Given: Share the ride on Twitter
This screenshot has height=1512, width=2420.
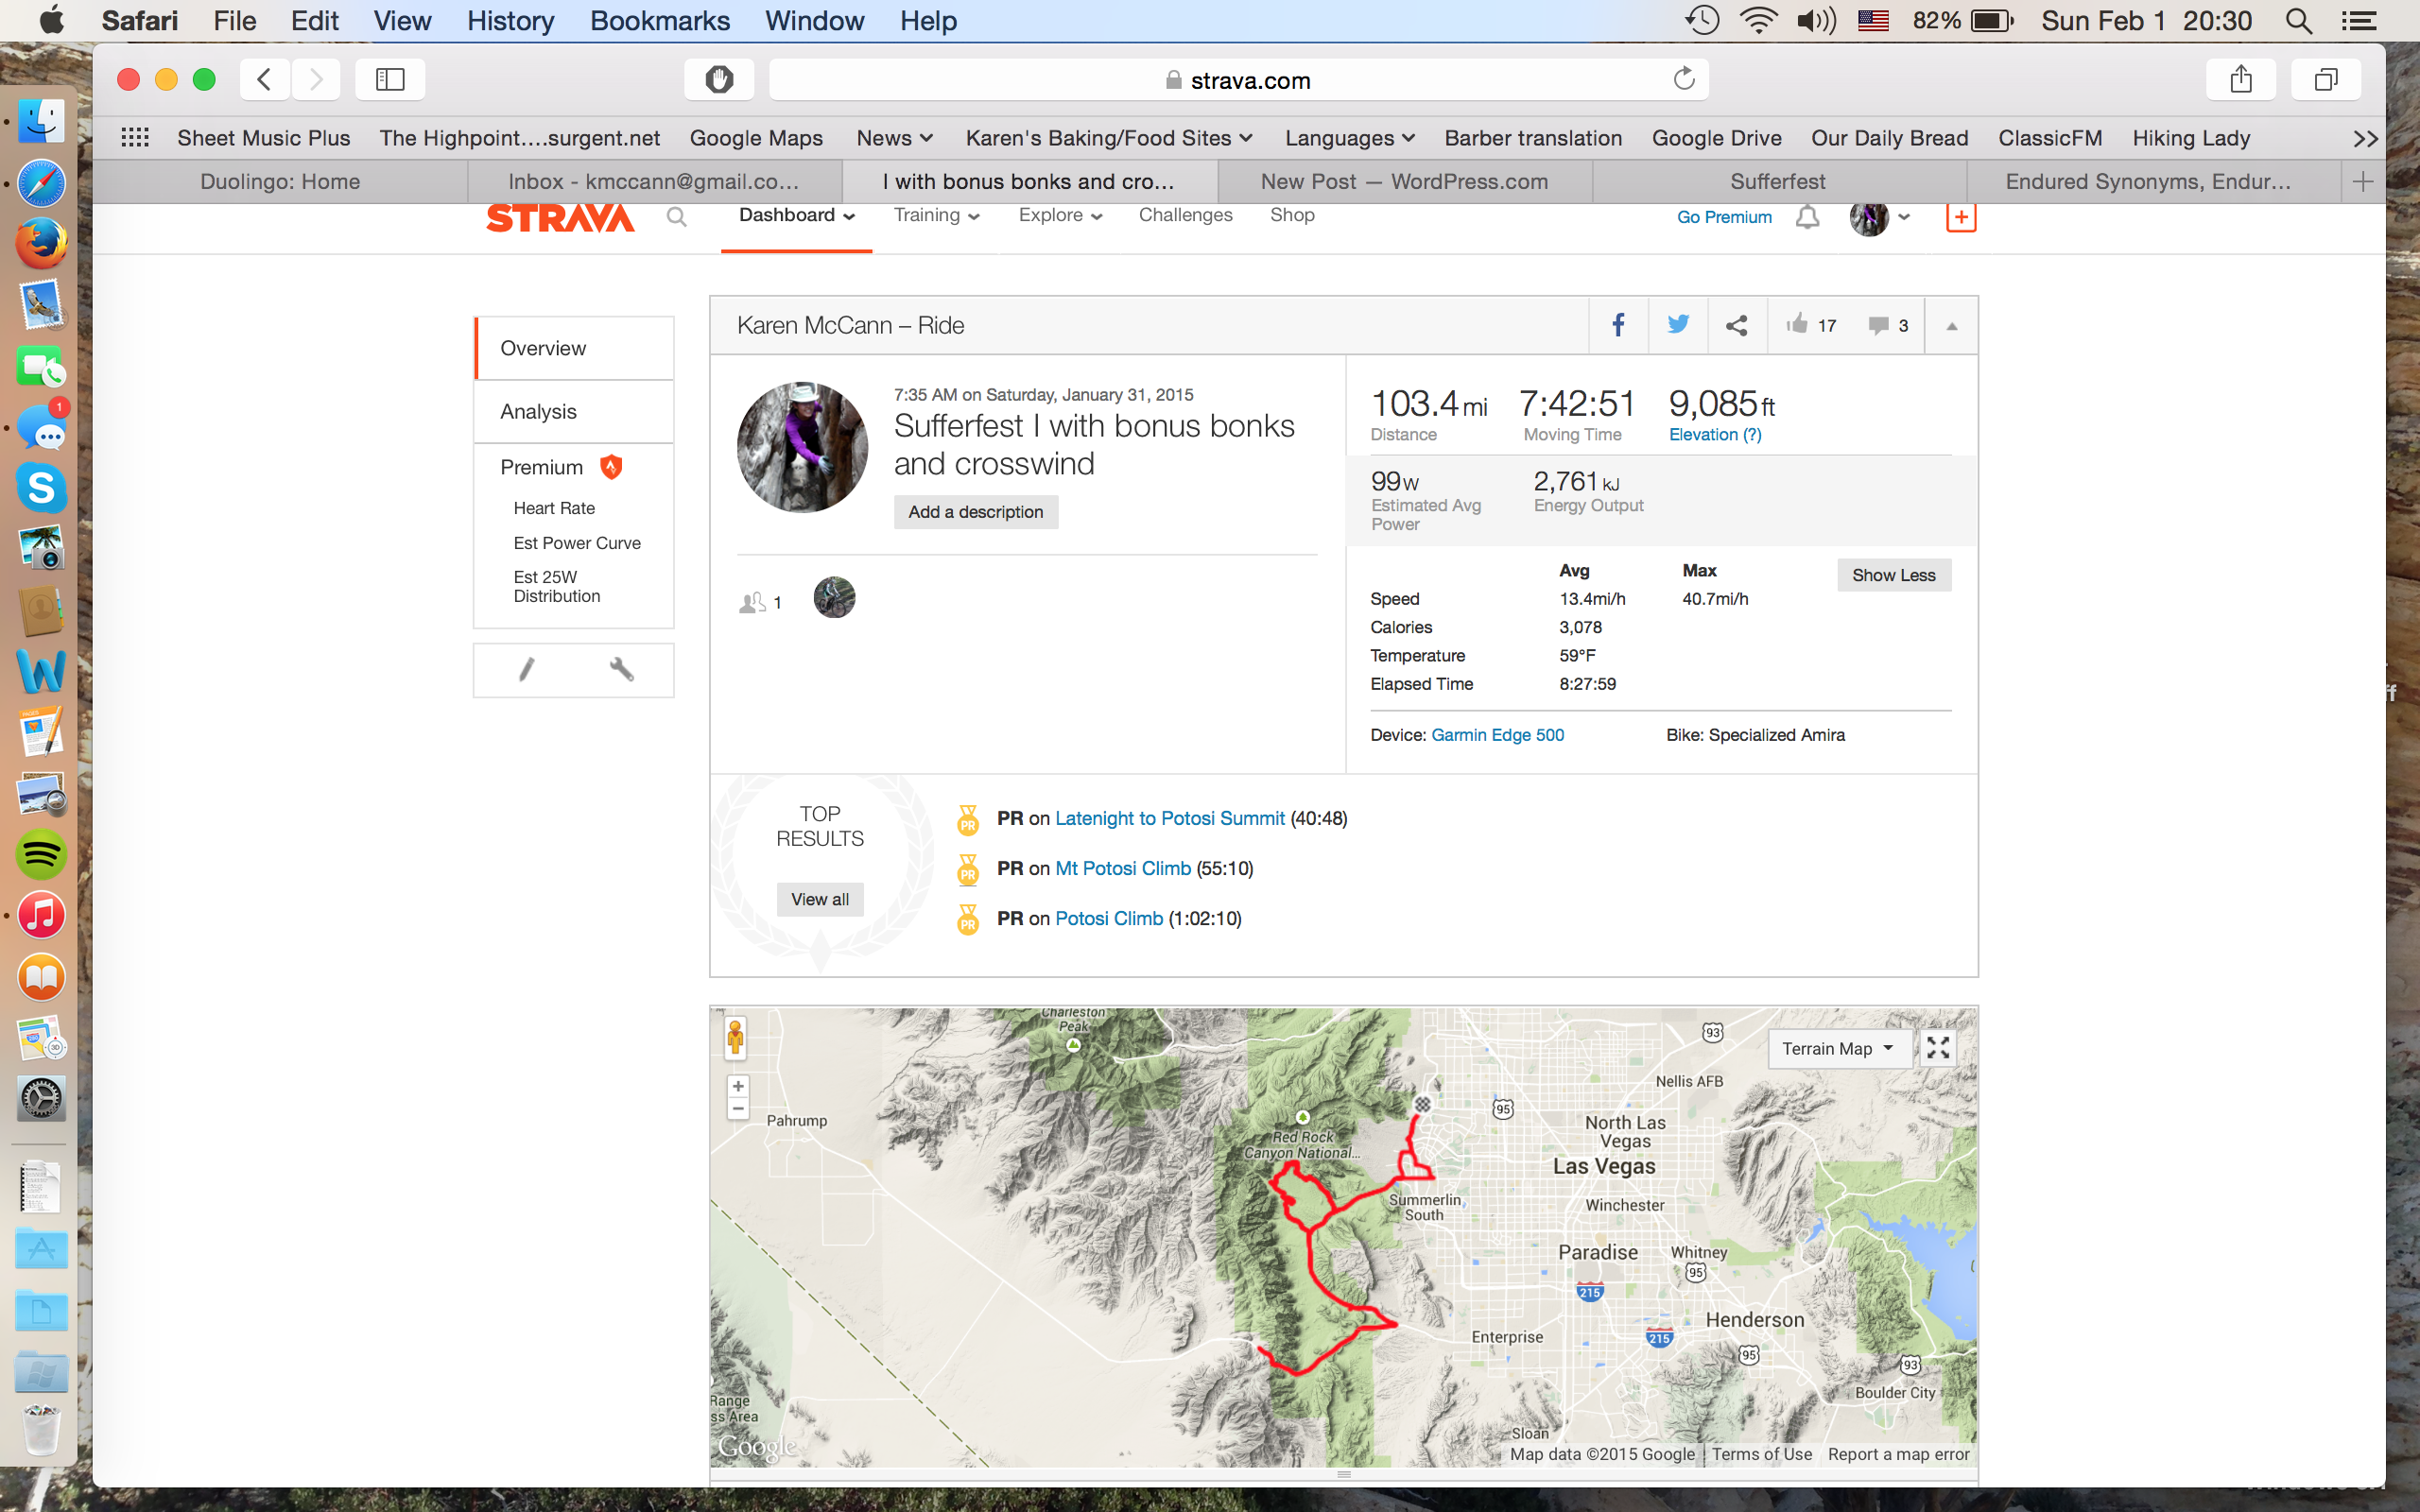Looking at the screenshot, I should tap(1678, 325).
